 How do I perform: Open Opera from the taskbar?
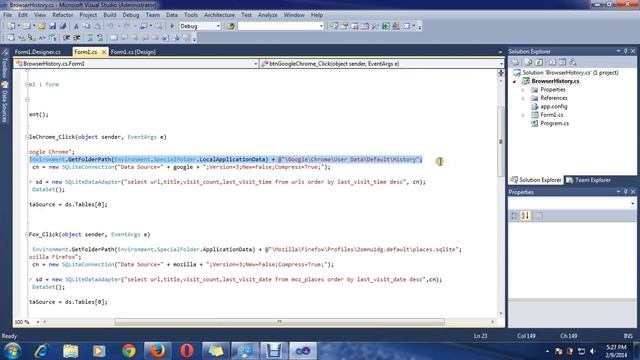[x=187, y=351]
